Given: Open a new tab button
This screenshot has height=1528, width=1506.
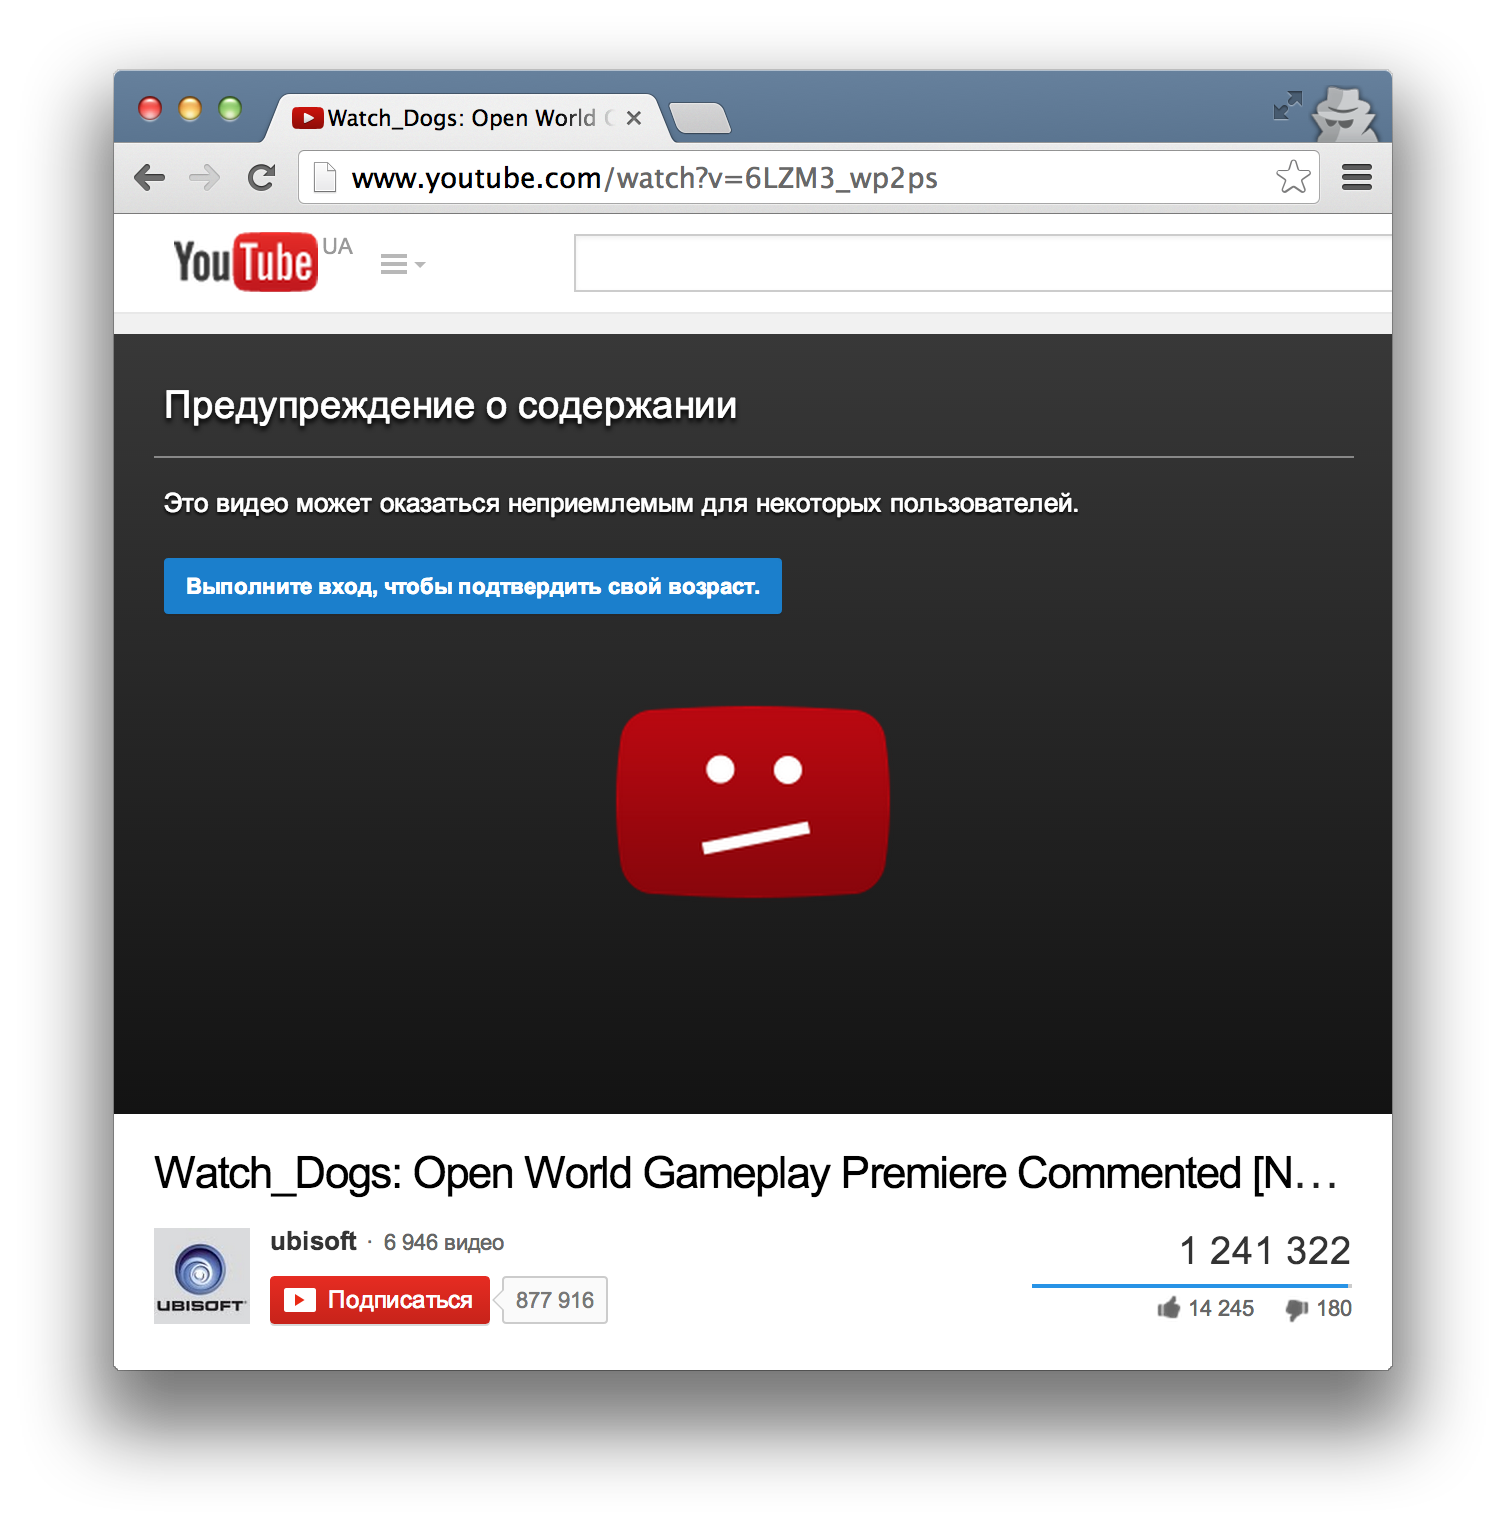Looking at the screenshot, I should 700,119.
